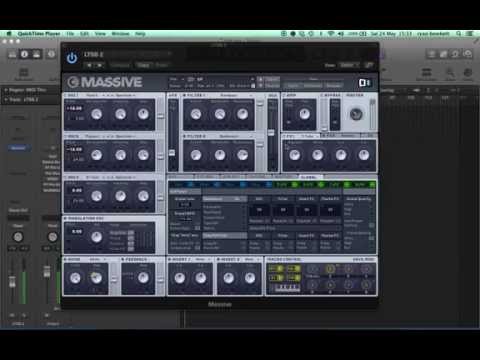Click the Massive Save button
Screen dimensions: 480x360
tap(273, 79)
